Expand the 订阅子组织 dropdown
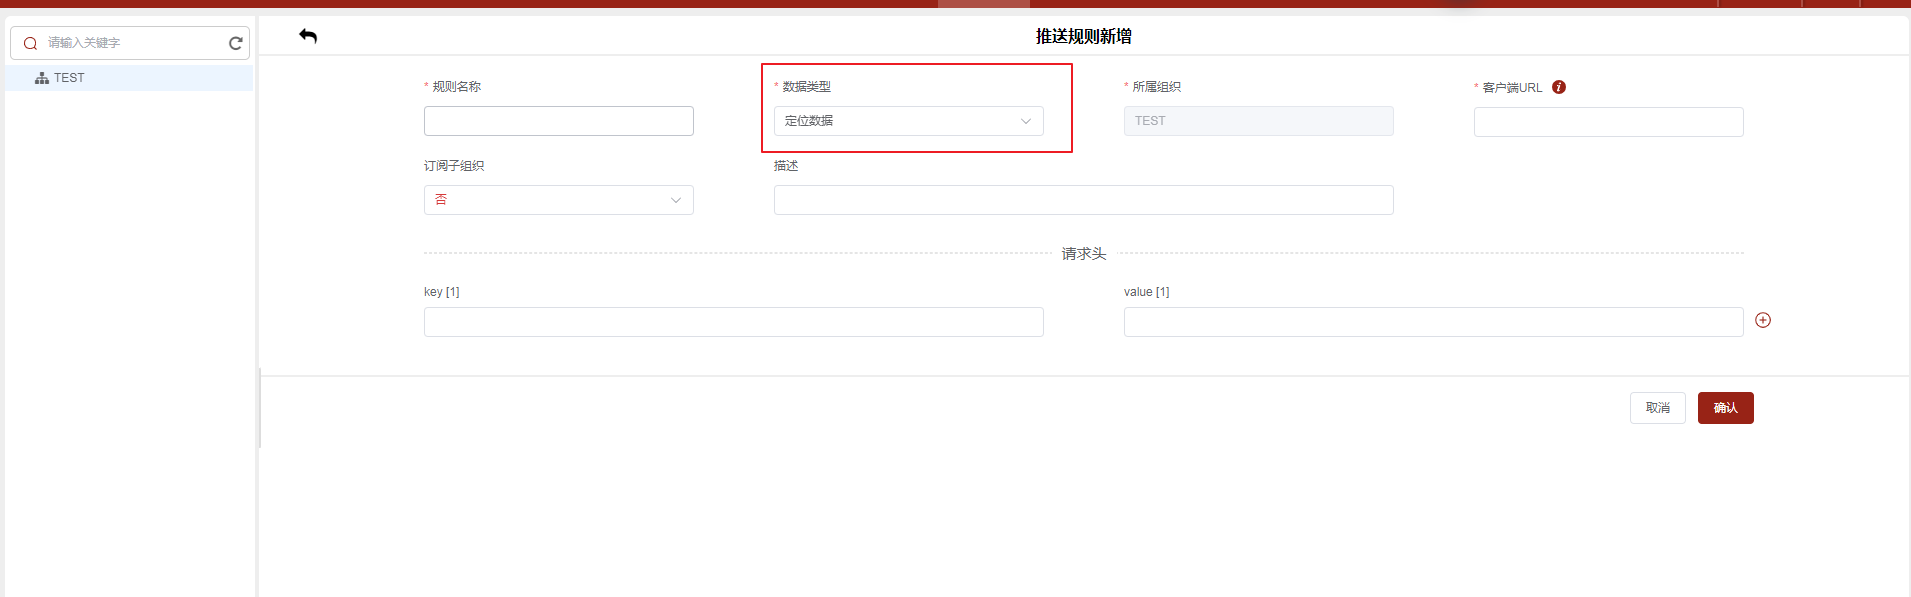The height and width of the screenshot is (597, 1911). coord(558,200)
